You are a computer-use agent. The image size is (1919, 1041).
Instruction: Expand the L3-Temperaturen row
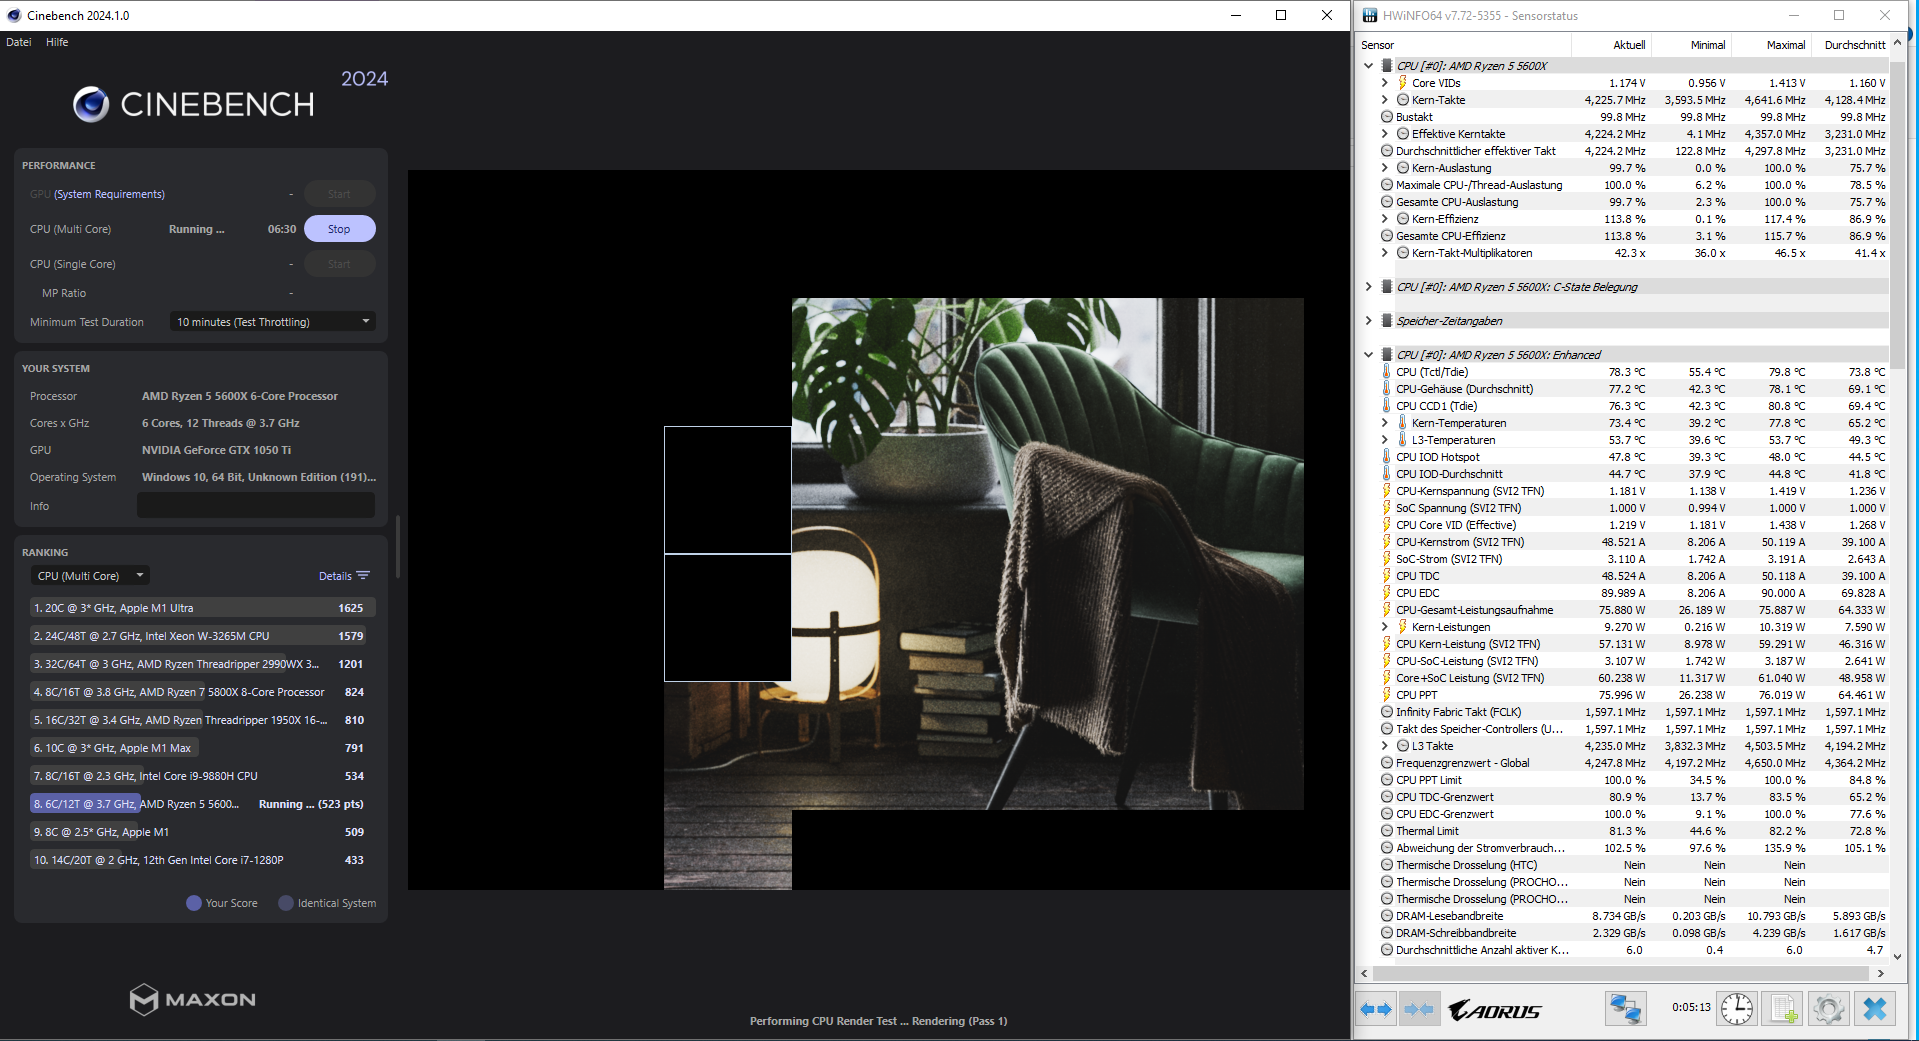click(1385, 440)
